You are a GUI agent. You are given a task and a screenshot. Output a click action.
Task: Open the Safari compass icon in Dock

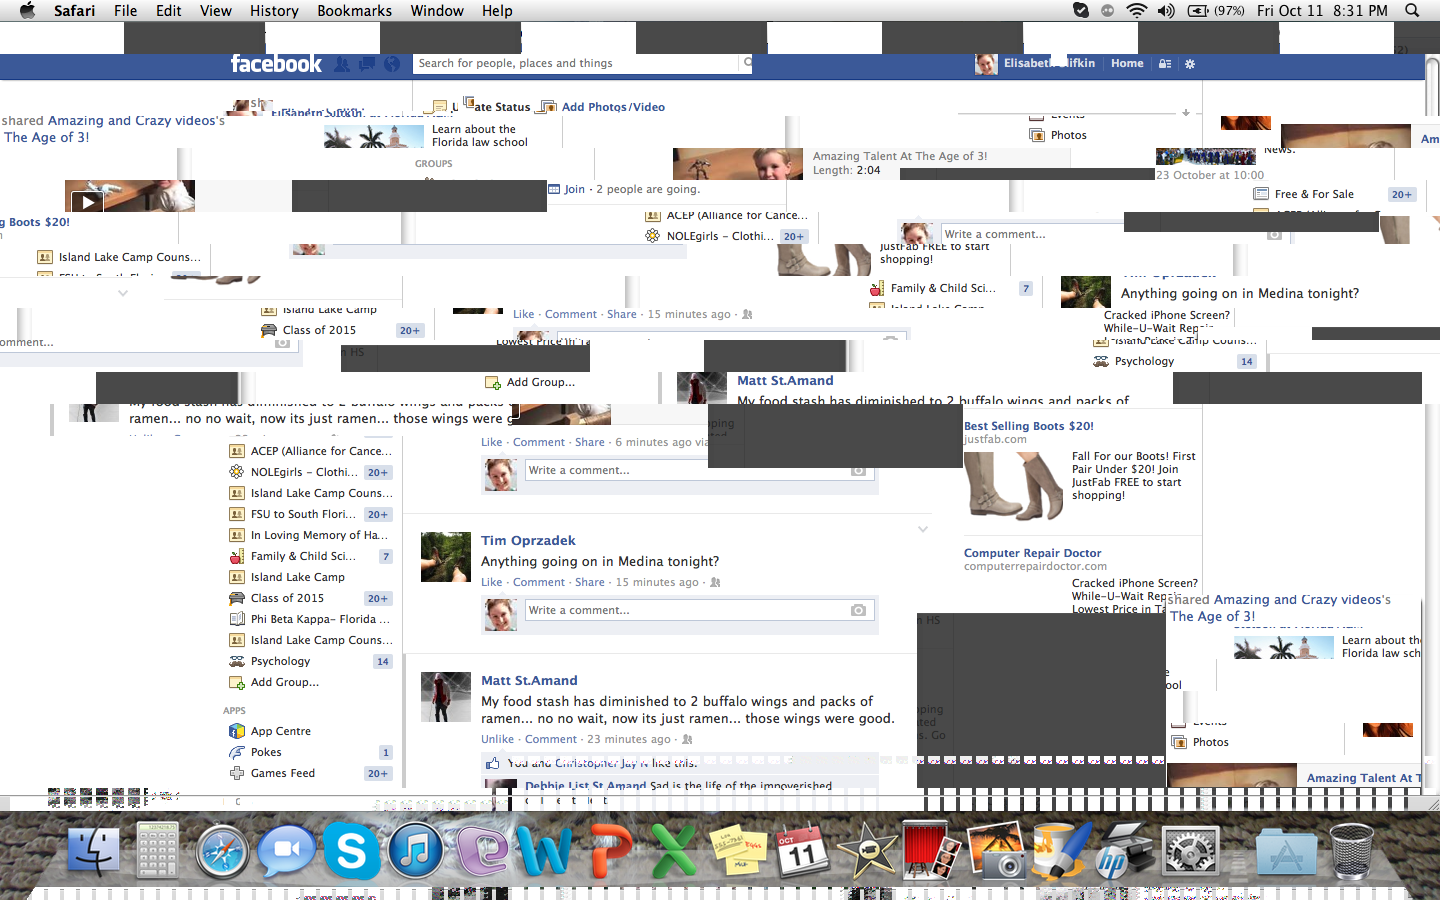pos(223,853)
